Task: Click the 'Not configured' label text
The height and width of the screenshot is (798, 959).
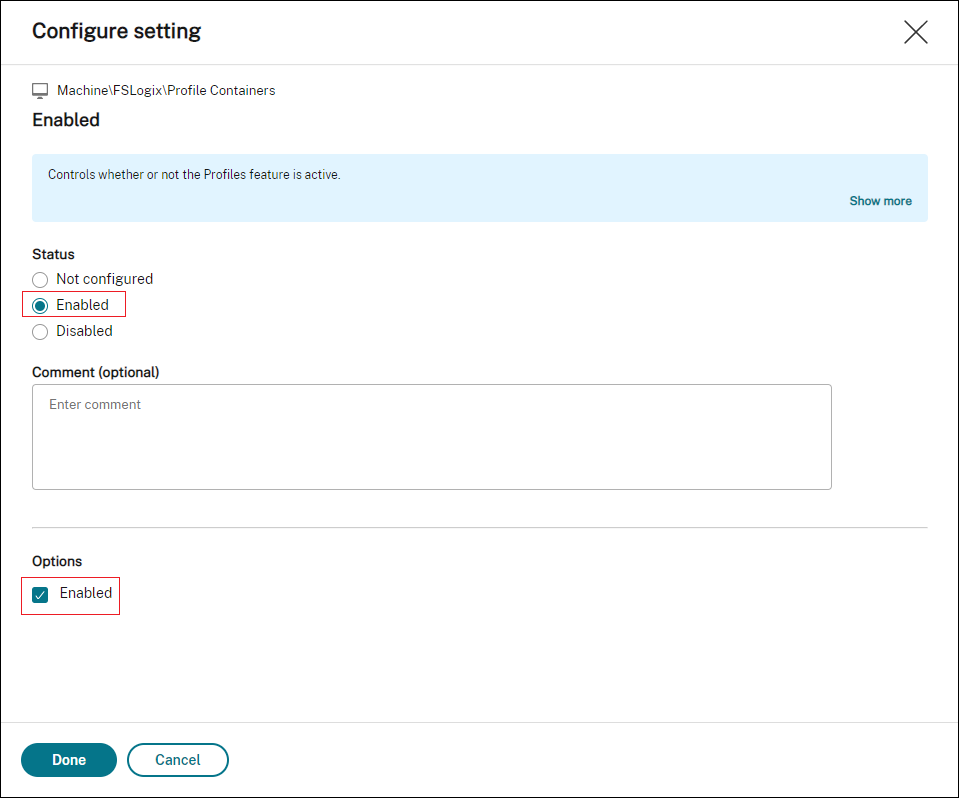Action: 104,279
